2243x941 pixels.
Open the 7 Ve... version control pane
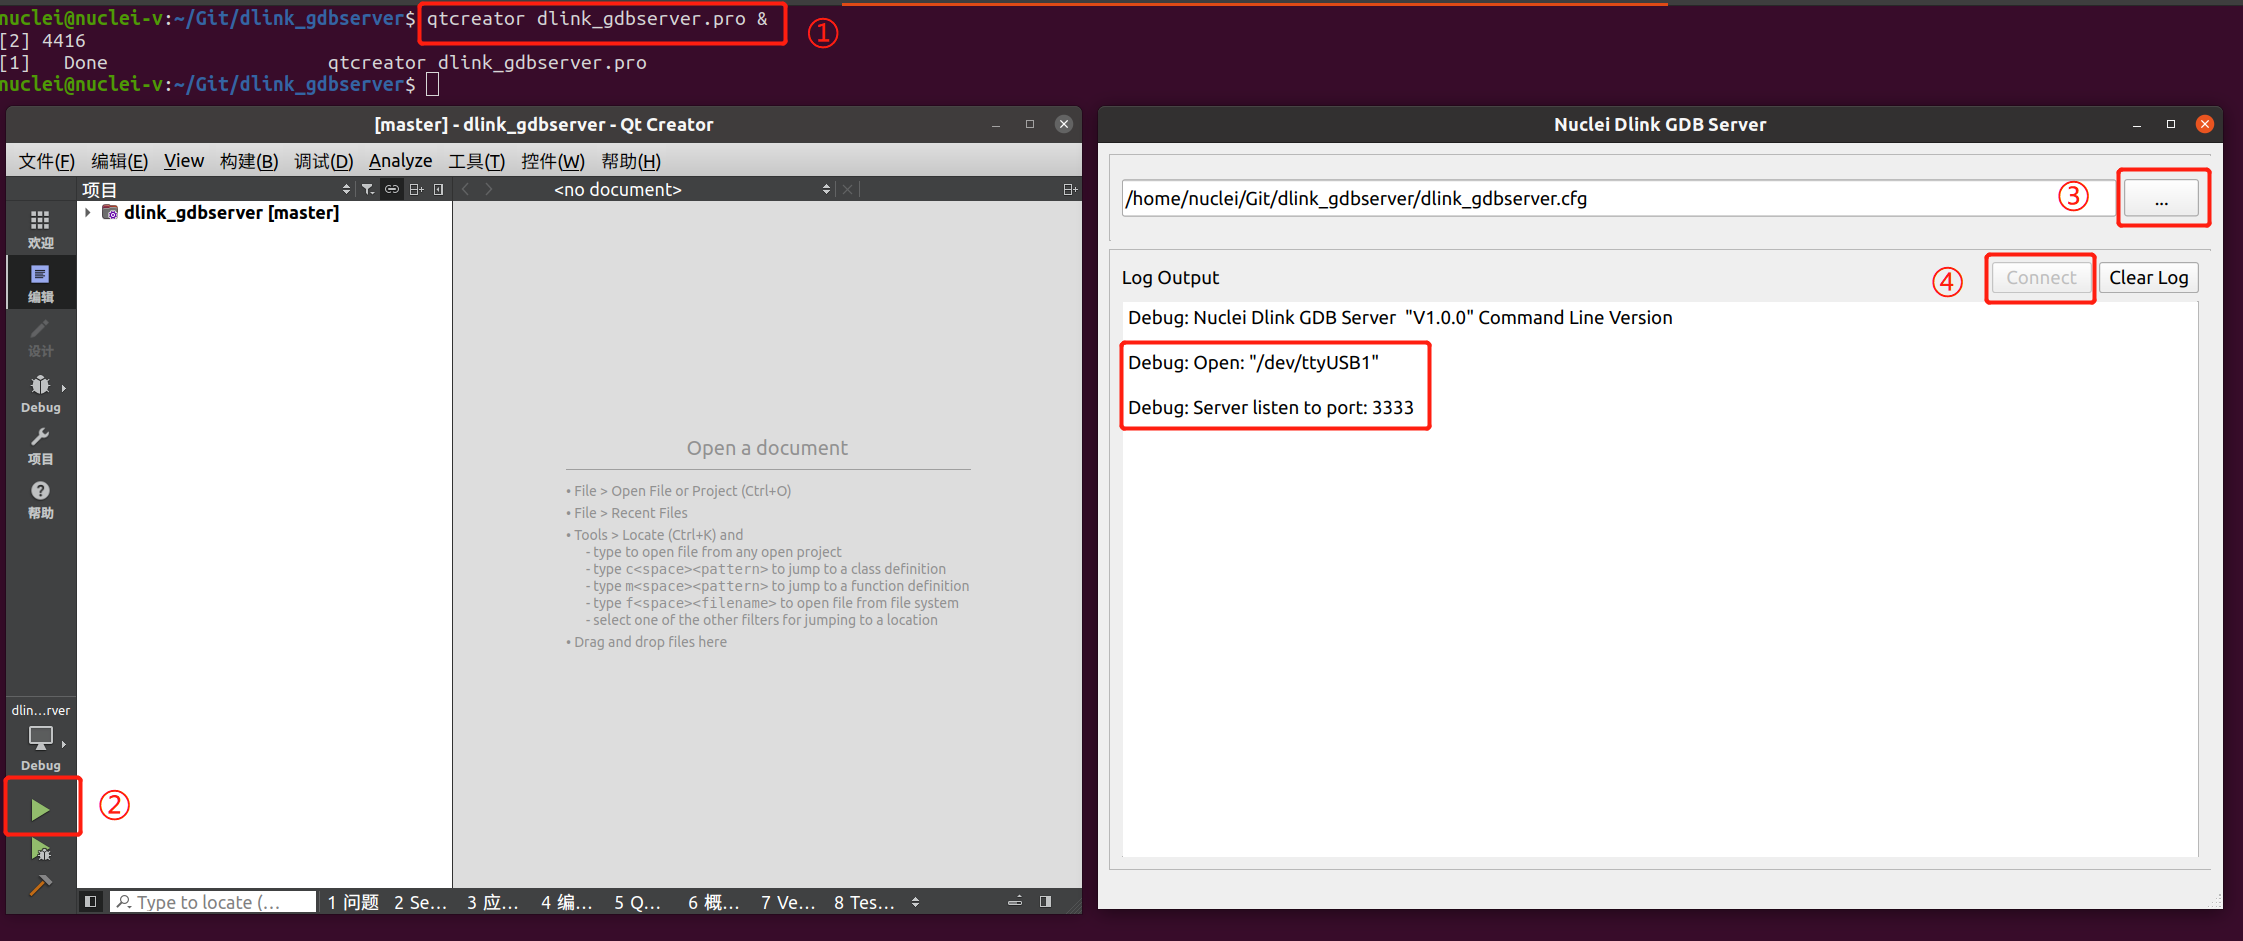[788, 902]
